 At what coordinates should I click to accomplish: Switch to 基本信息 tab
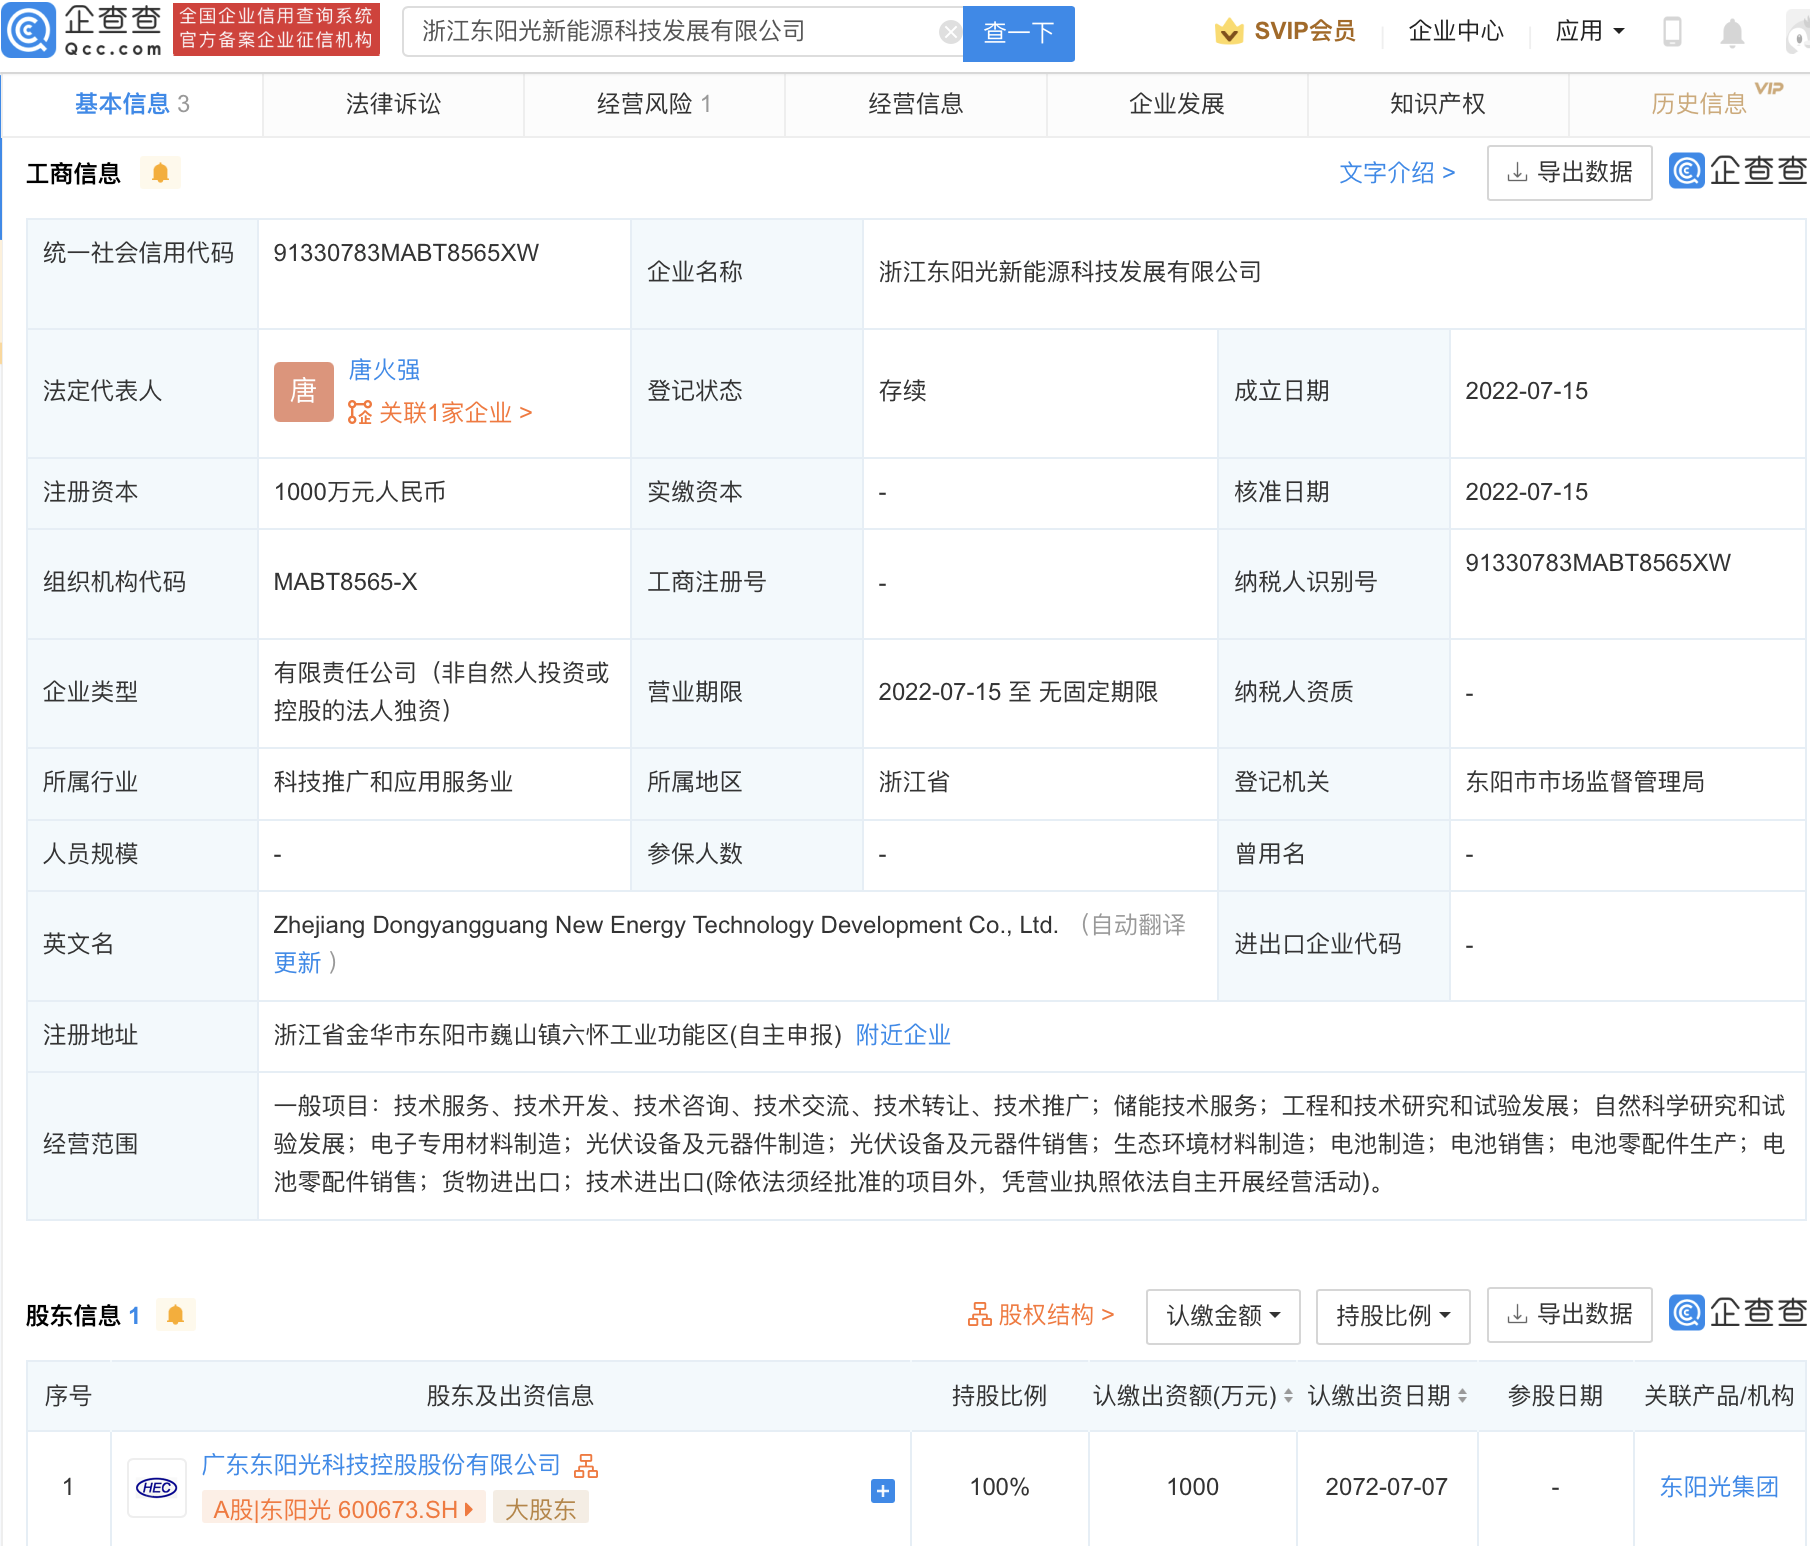[x=132, y=104]
